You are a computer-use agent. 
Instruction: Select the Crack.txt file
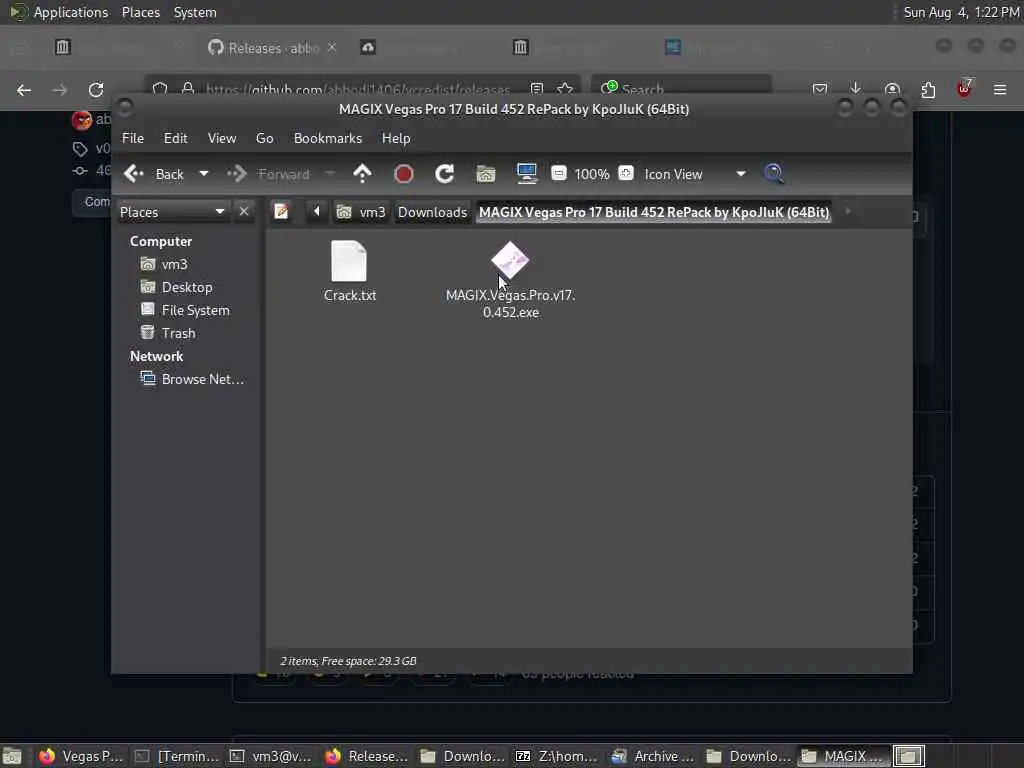[x=349, y=271]
